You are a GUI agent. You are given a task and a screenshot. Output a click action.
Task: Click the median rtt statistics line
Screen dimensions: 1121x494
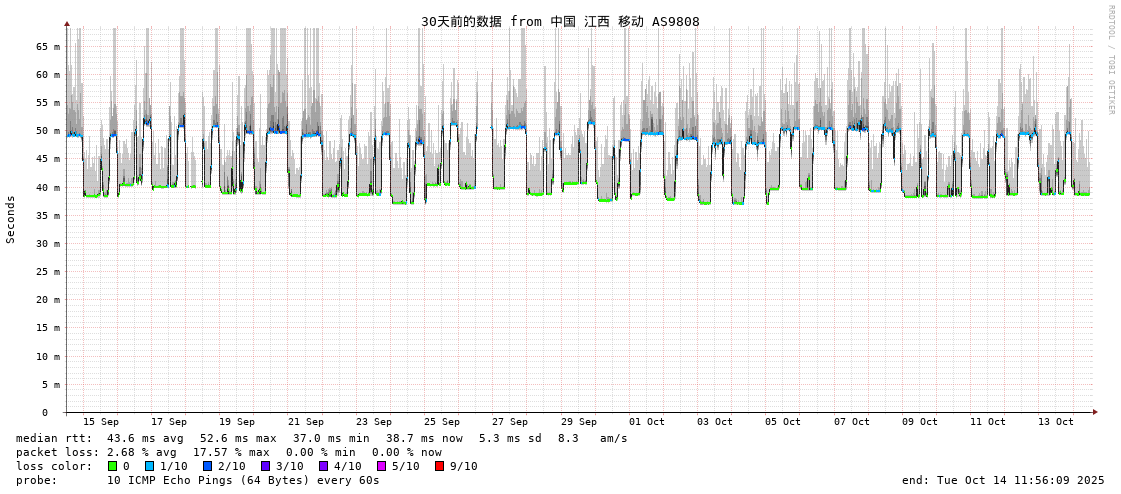pos(322,438)
